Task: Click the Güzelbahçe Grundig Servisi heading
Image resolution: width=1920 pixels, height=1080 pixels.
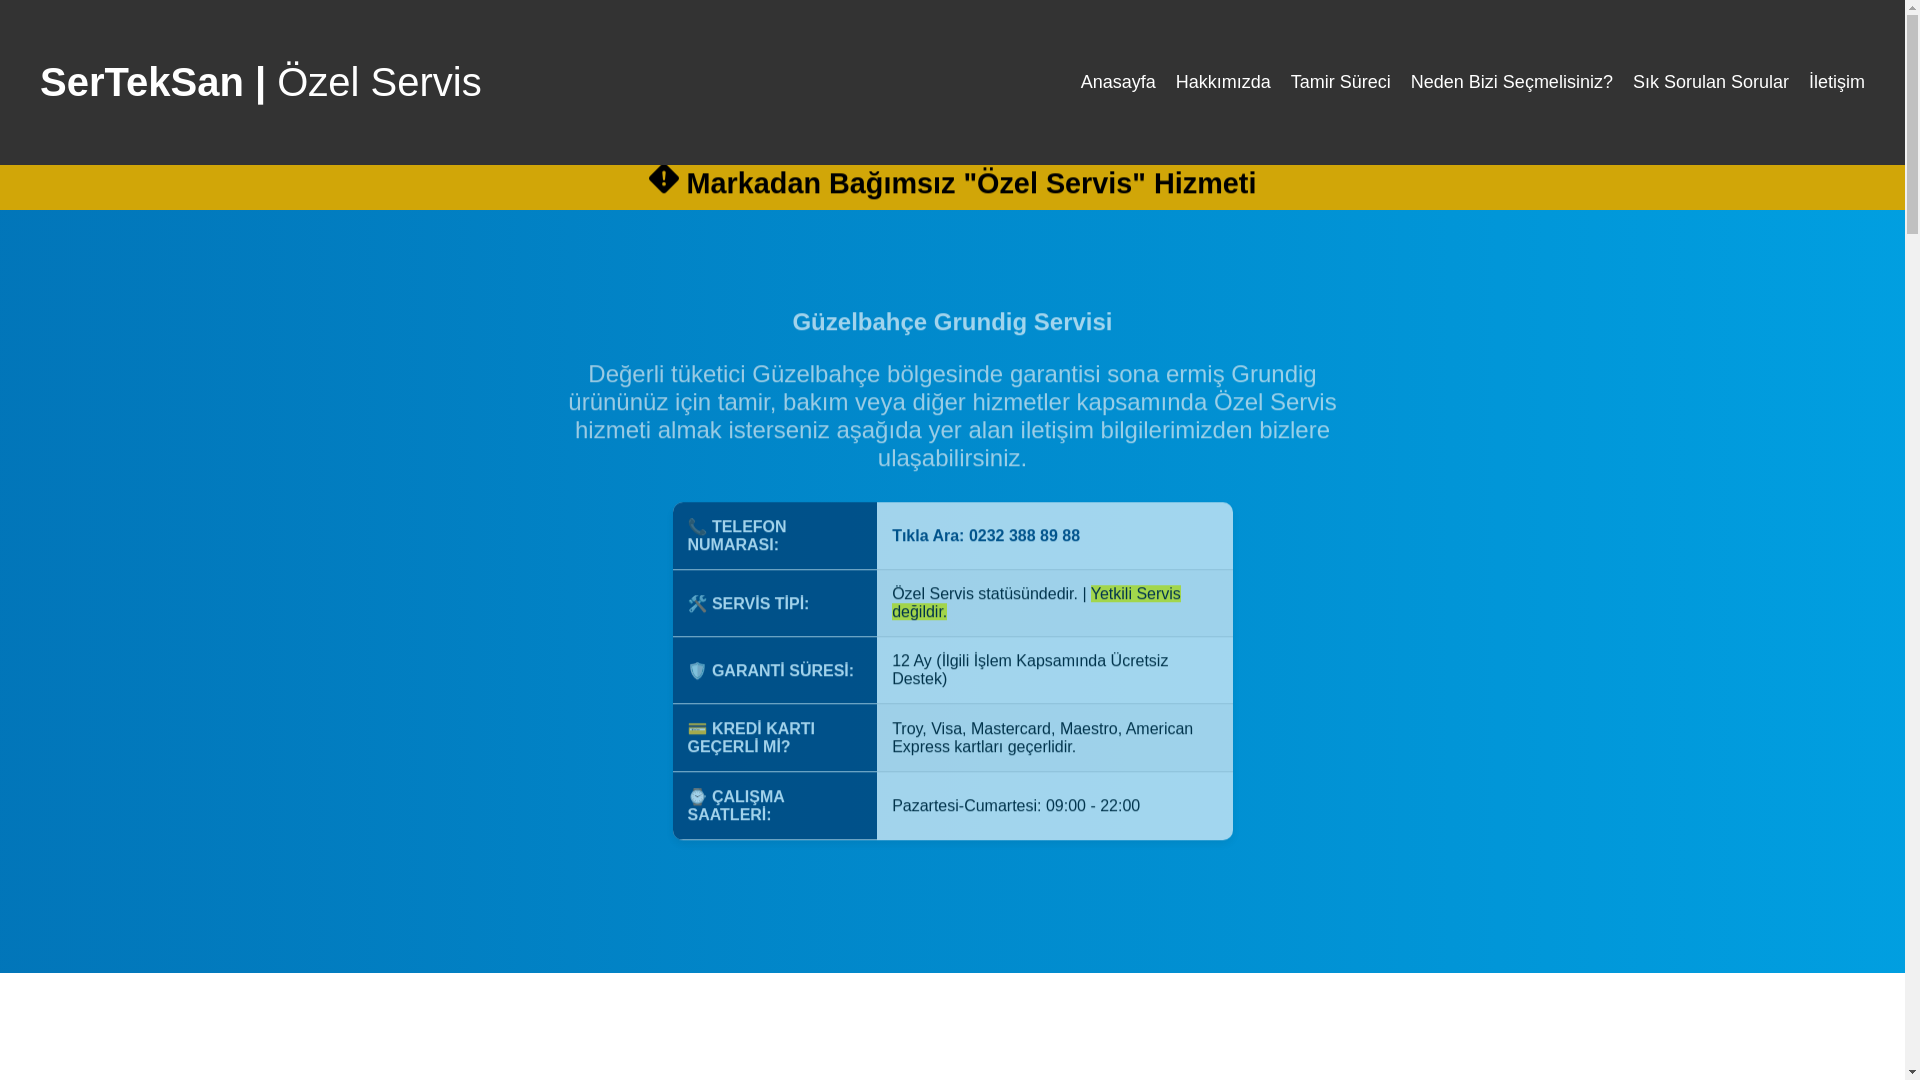Action: 952,322
